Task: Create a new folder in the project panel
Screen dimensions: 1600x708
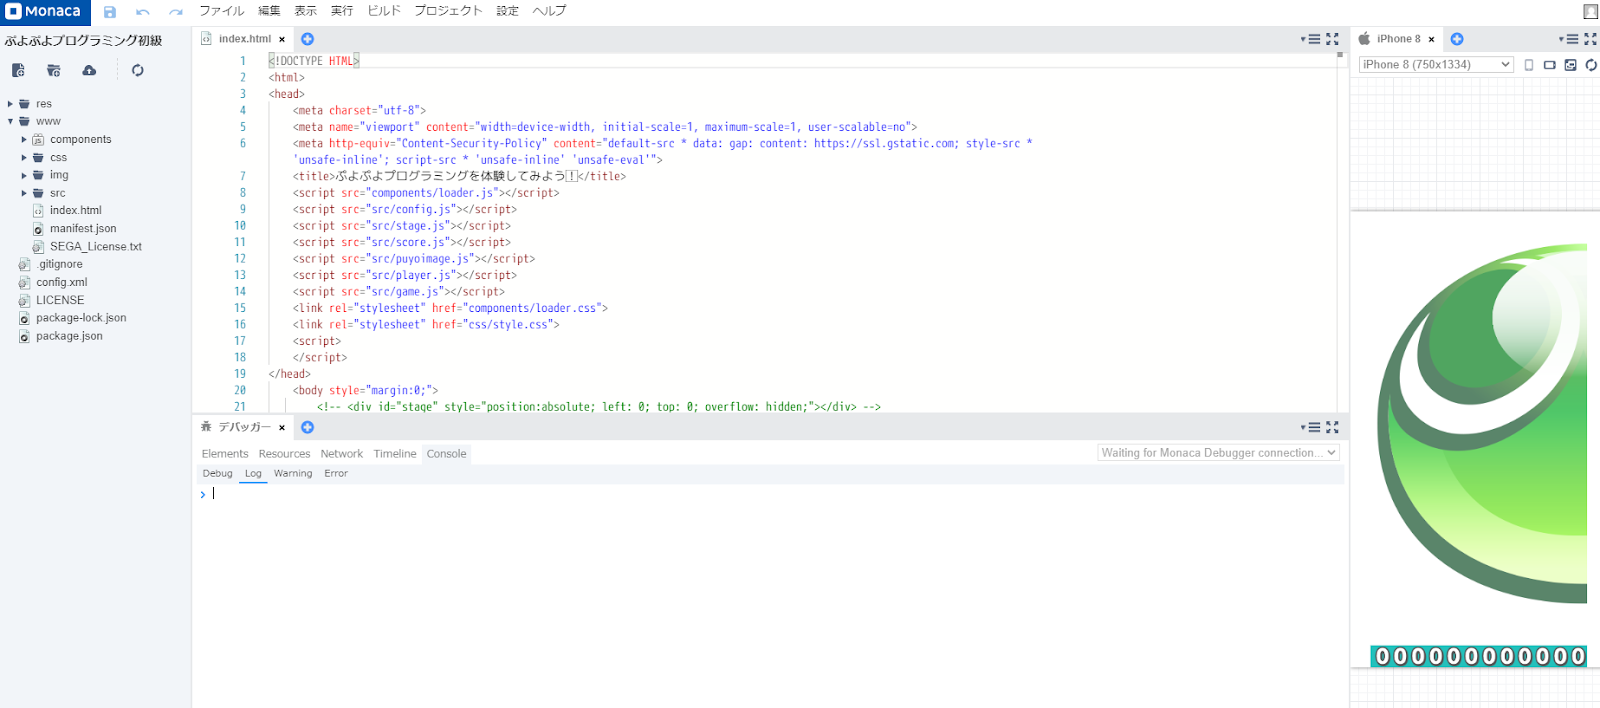Action: click(x=54, y=70)
